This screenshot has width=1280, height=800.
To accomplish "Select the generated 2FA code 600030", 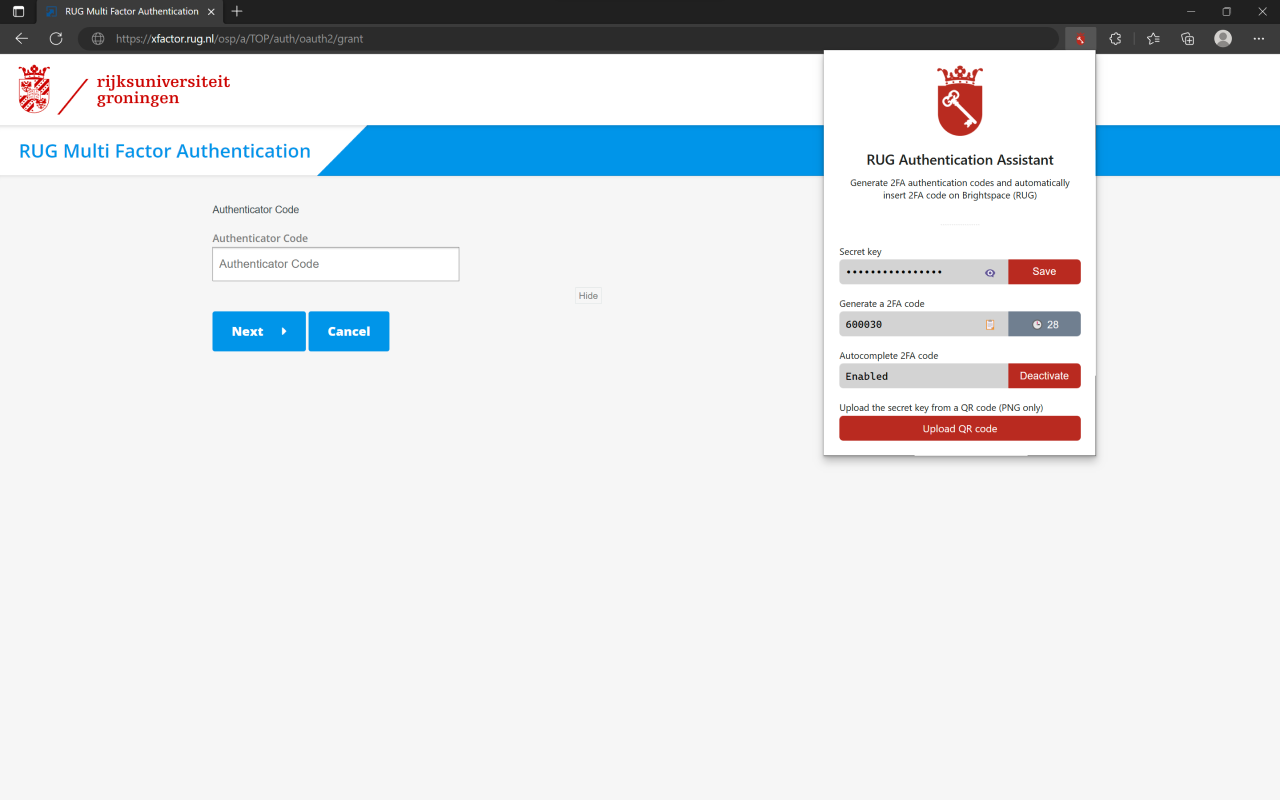I will (x=864, y=324).
